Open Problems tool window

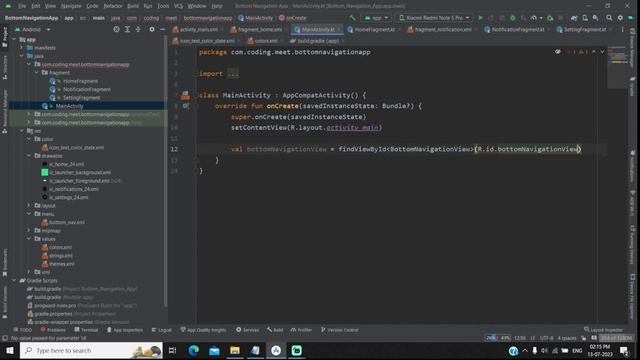[x=53, y=330]
